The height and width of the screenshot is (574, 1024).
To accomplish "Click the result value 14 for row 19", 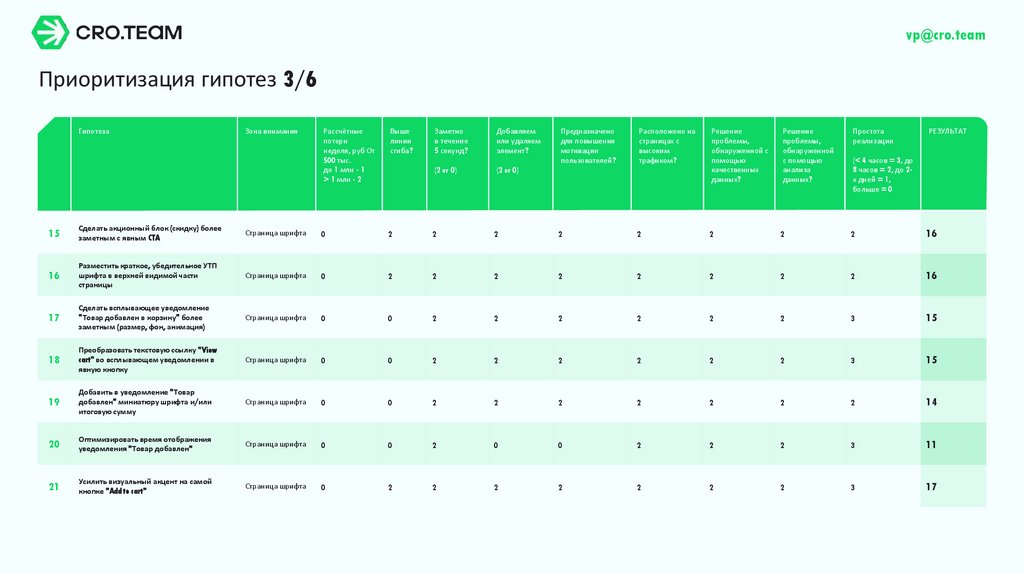I will (931, 402).
